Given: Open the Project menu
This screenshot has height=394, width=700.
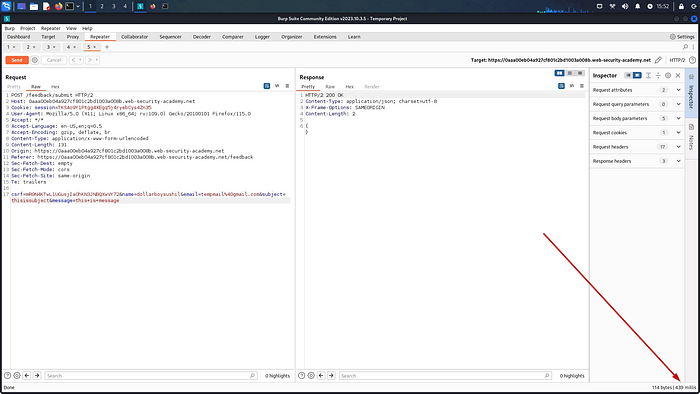Looking at the screenshot, I should 28,28.
